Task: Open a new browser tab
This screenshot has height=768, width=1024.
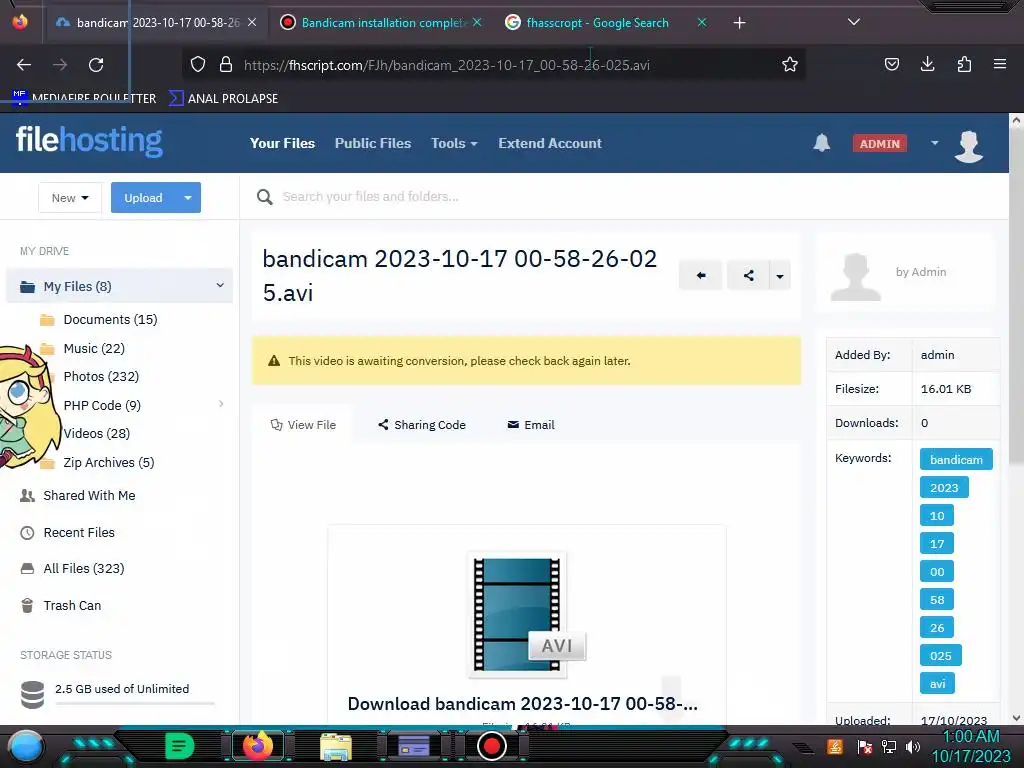Action: (739, 23)
